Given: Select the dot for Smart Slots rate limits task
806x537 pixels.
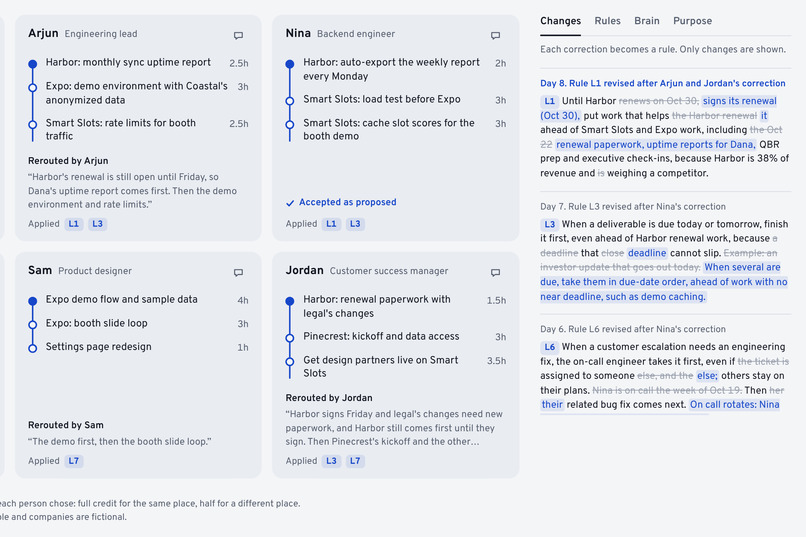Looking at the screenshot, I should tap(32, 124).
